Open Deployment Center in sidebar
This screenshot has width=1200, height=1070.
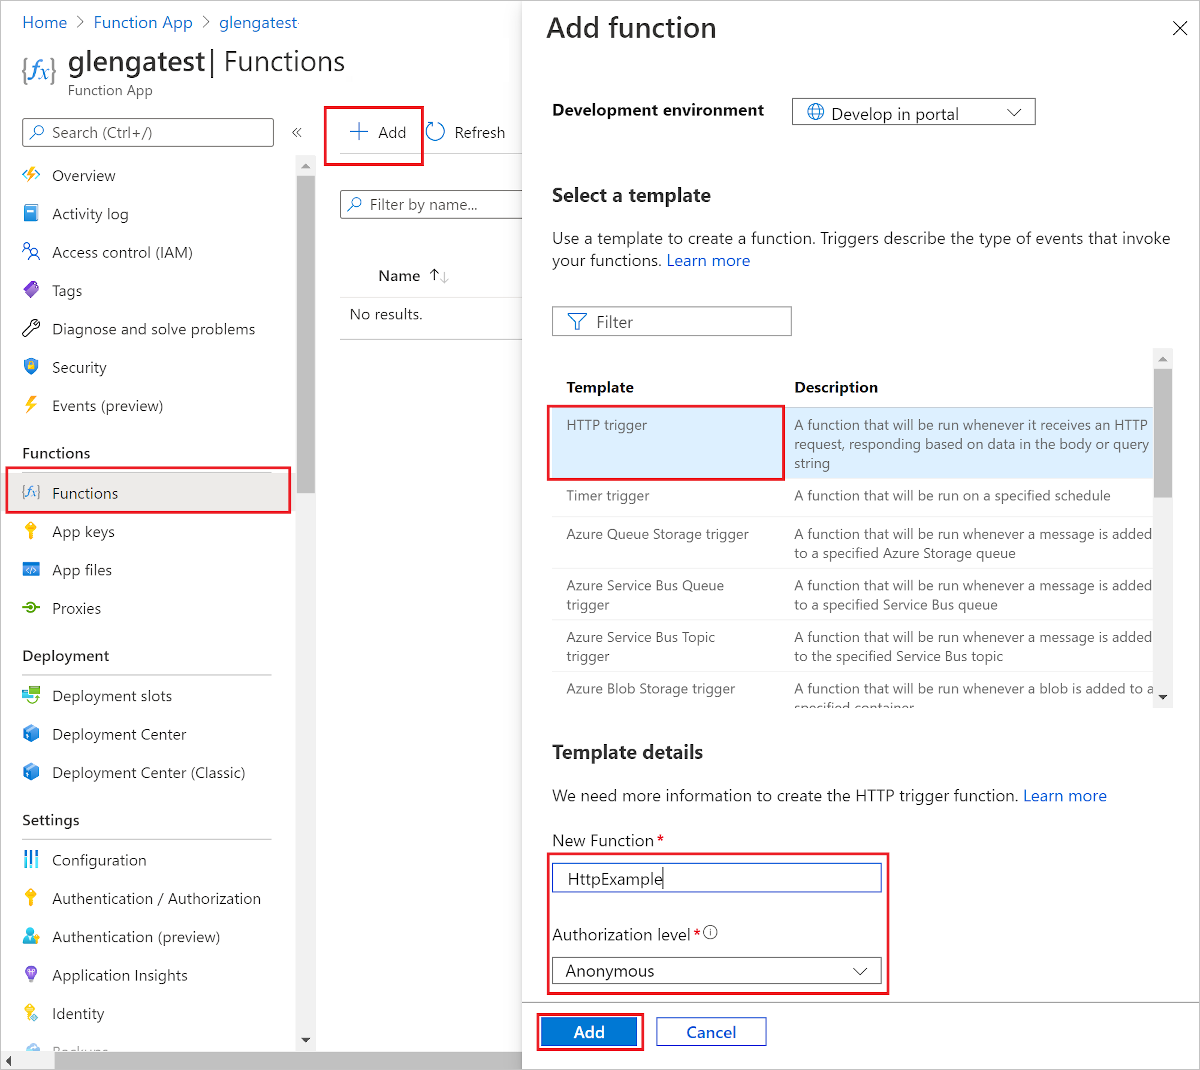[119, 734]
